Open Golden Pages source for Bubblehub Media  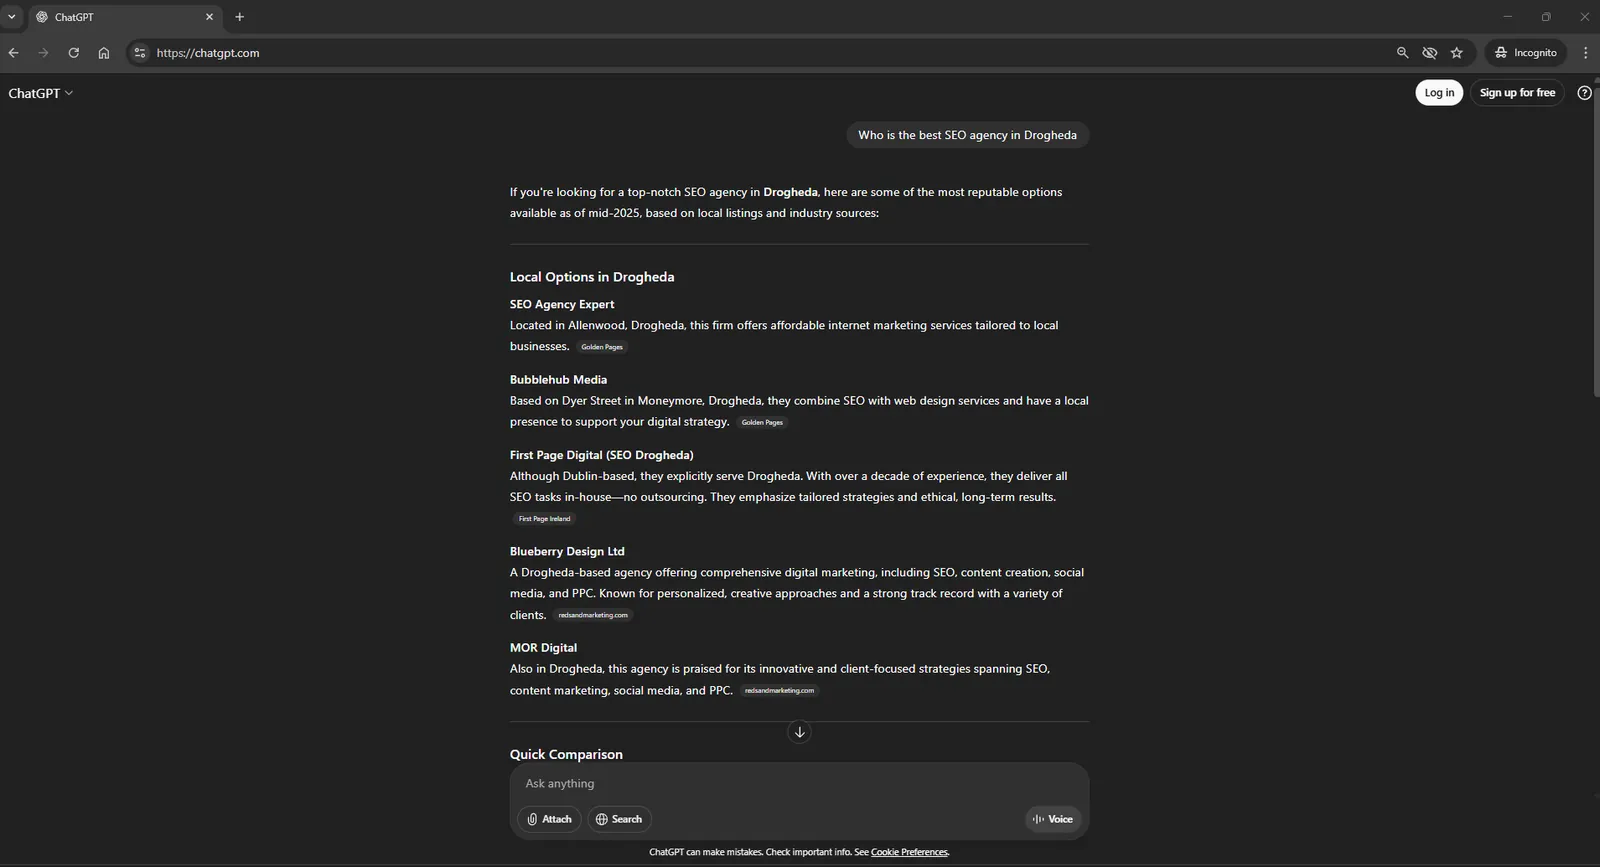[762, 422]
